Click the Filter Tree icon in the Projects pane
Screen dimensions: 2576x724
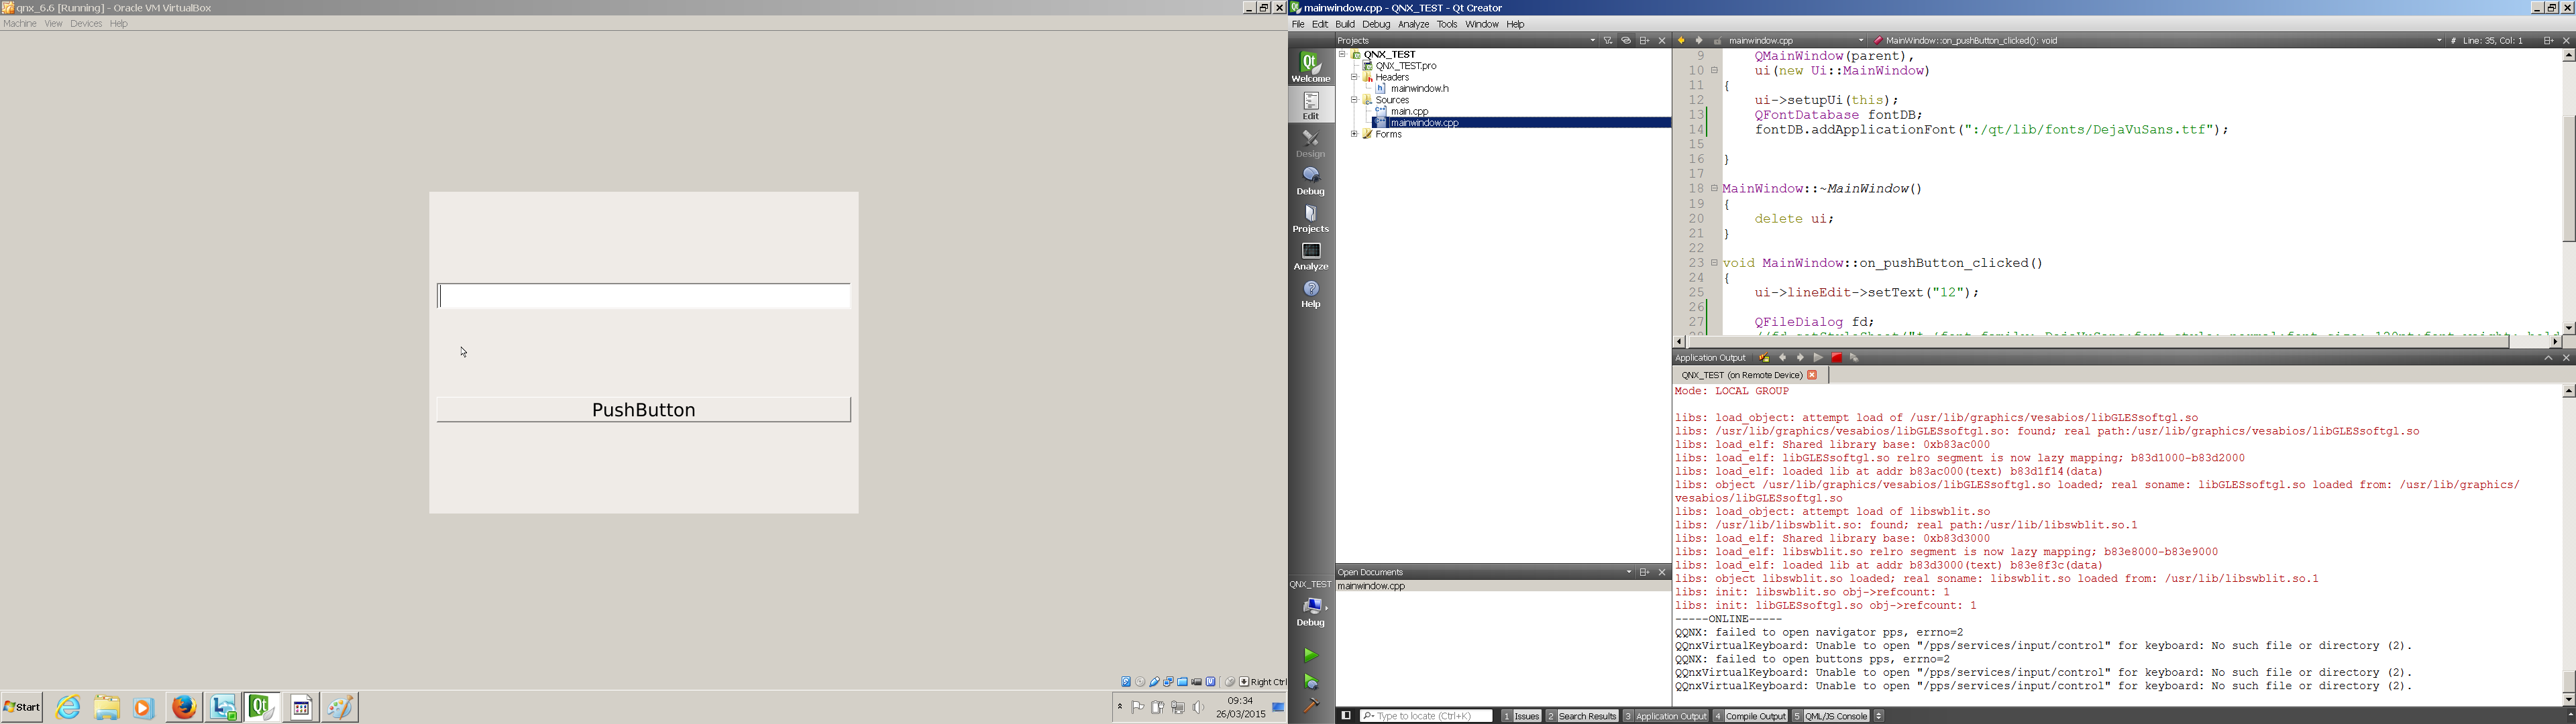click(1608, 41)
